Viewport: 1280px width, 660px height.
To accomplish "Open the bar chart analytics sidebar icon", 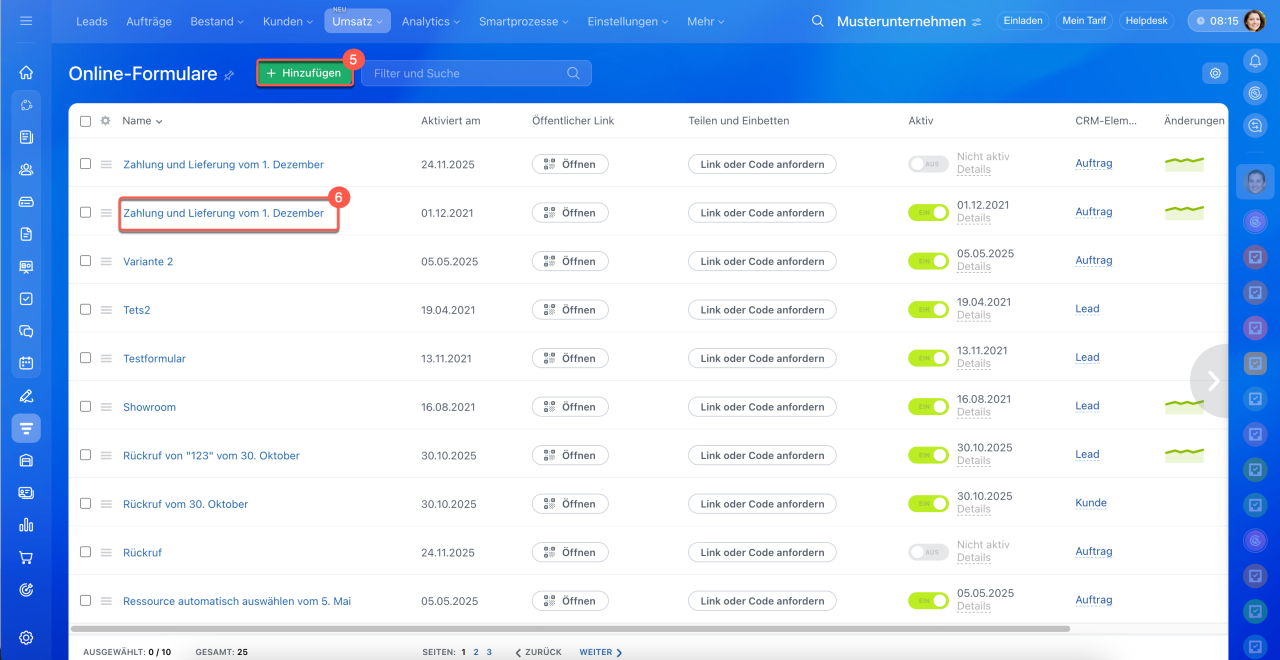I will coord(26,525).
